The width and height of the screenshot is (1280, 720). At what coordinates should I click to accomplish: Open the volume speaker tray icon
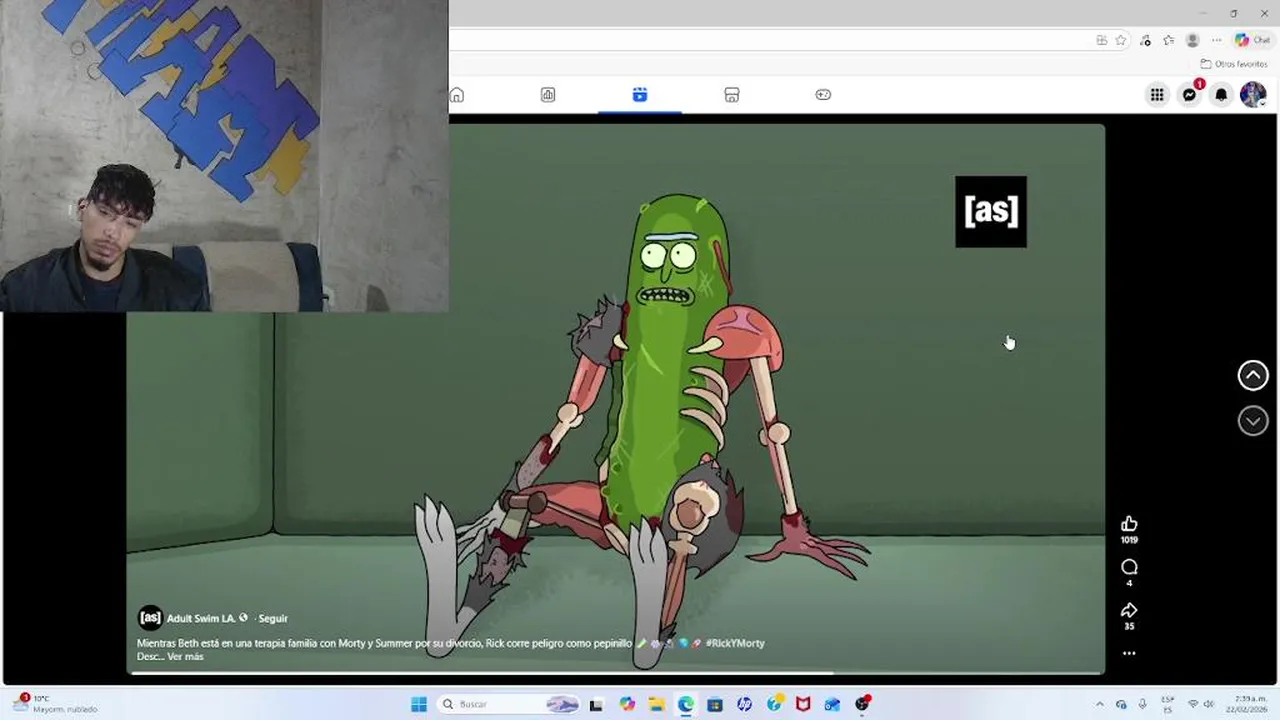[1208, 704]
